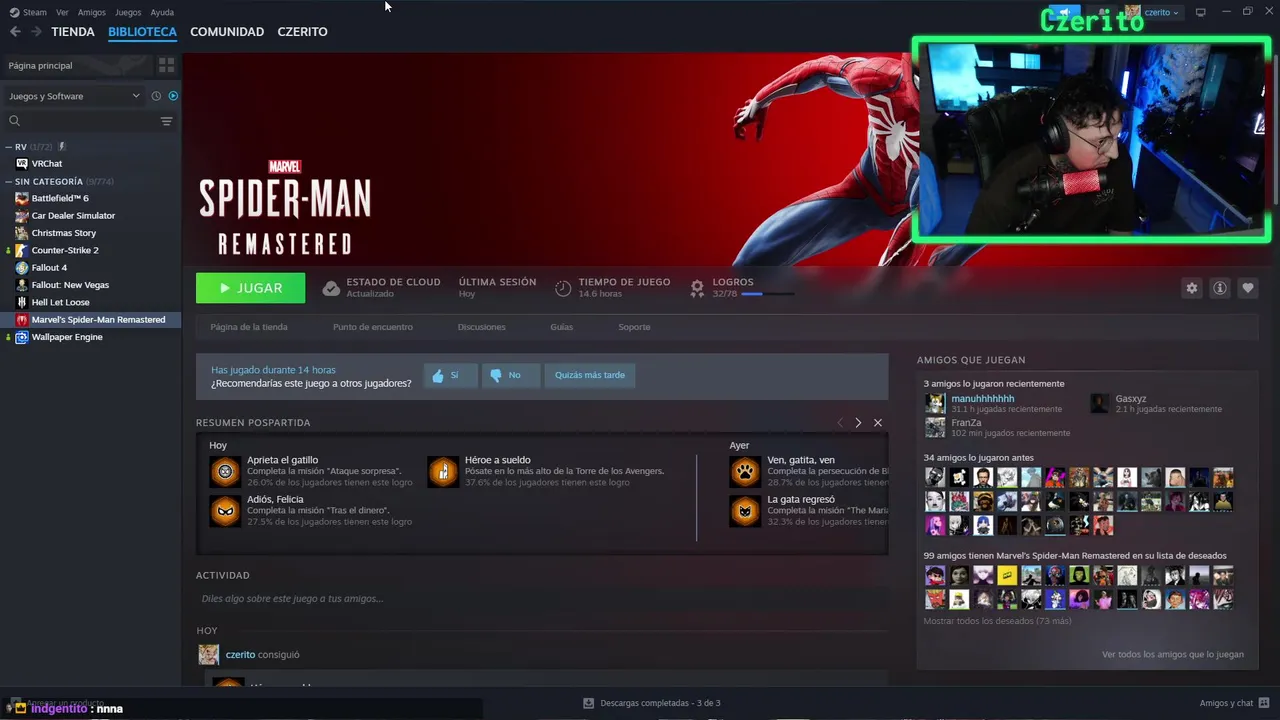Open Página de la tienda link
The height and width of the screenshot is (720, 1280).
click(x=249, y=327)
